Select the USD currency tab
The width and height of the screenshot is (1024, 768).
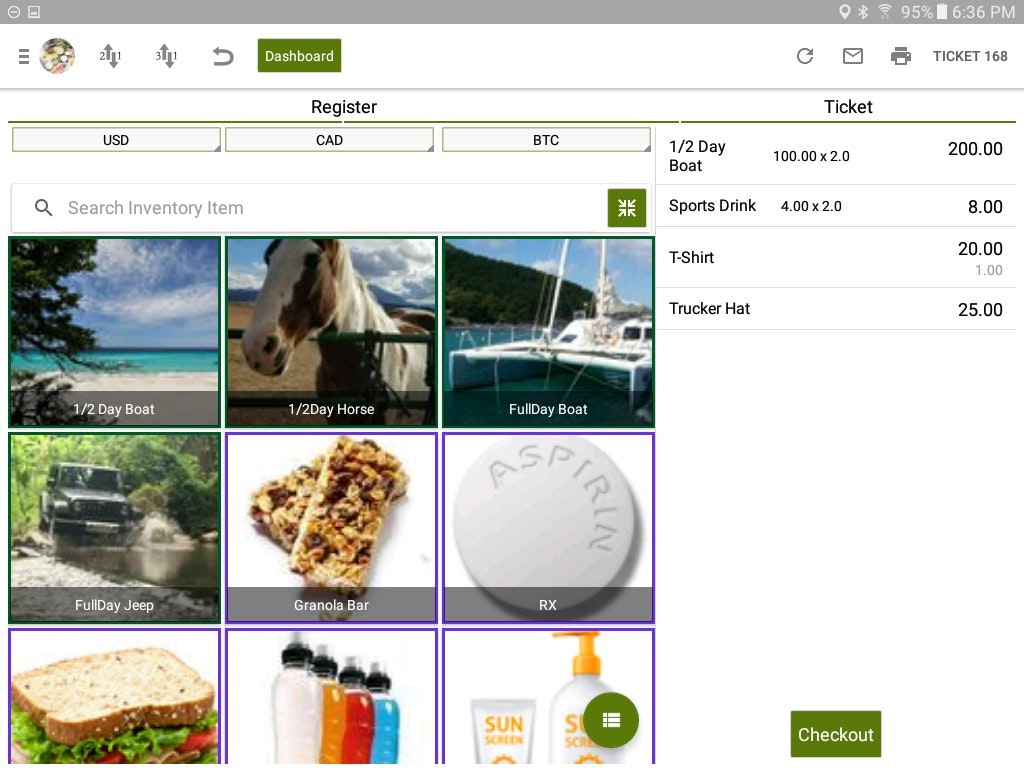[x=115, y=139]
